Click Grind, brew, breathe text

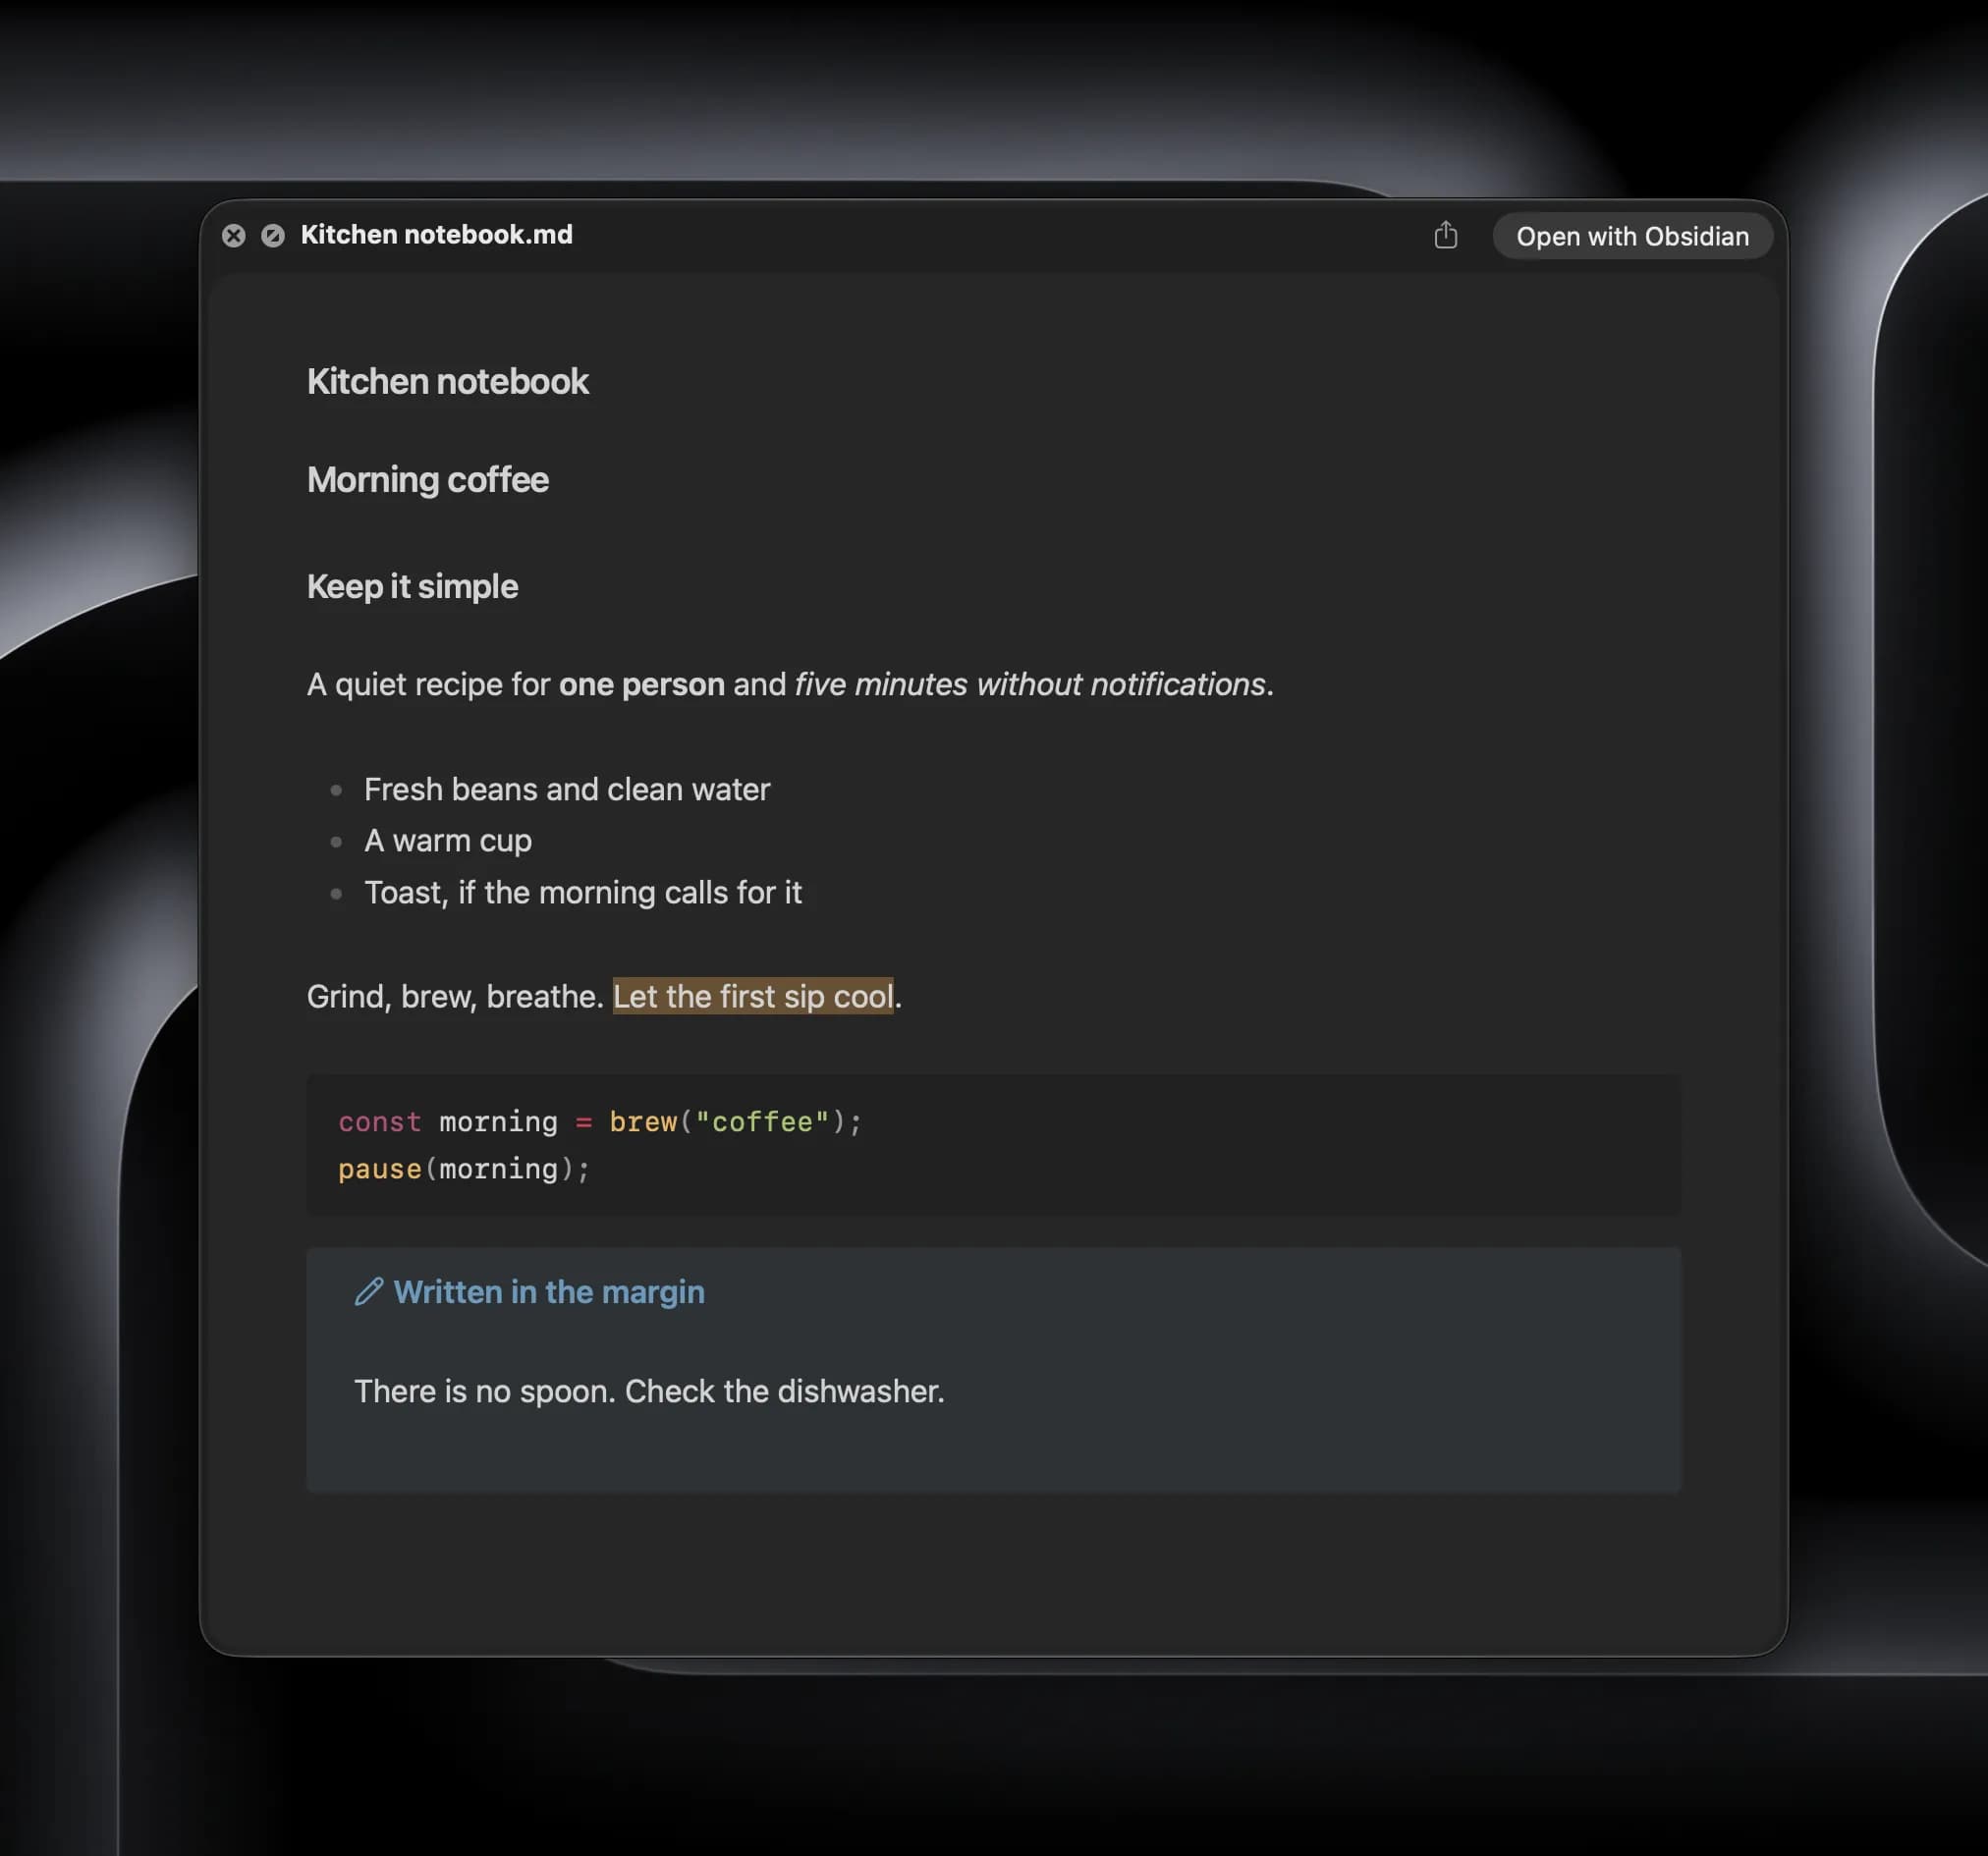tap(455, 996)
